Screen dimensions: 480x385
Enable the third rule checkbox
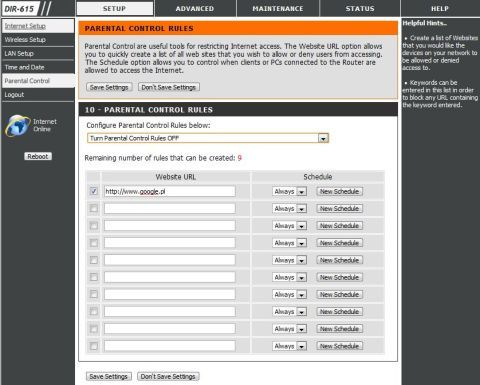(x=94, y=226)
